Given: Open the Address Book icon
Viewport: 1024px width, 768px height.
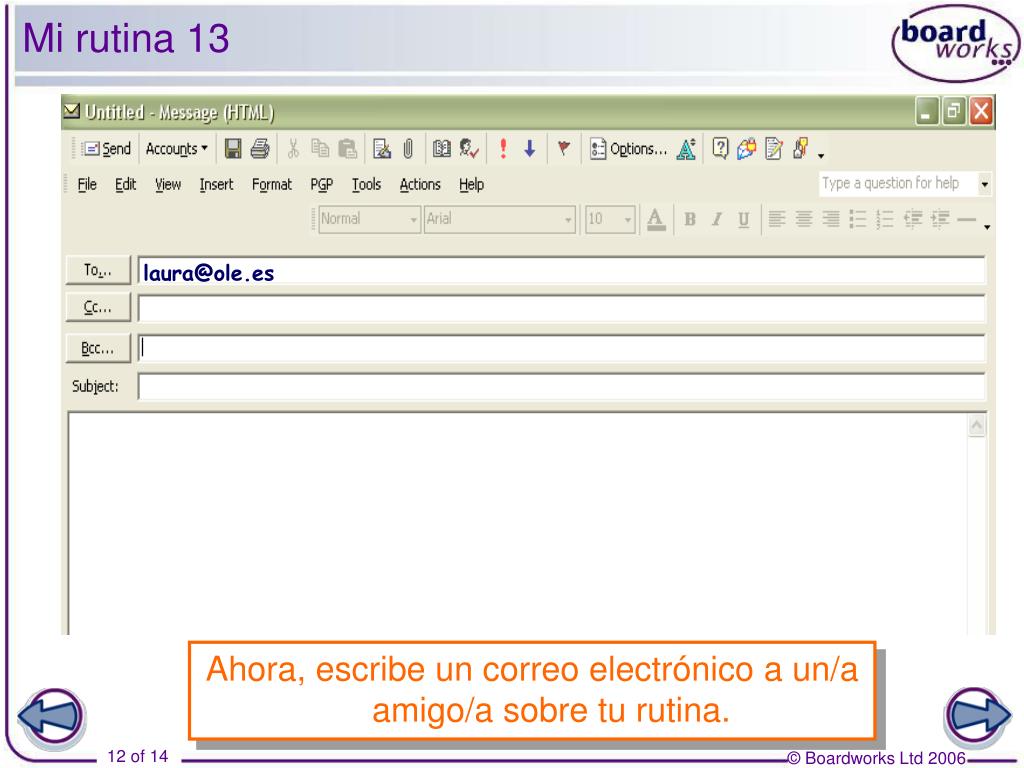Looking at the screenshot, I should pos(441,149).
